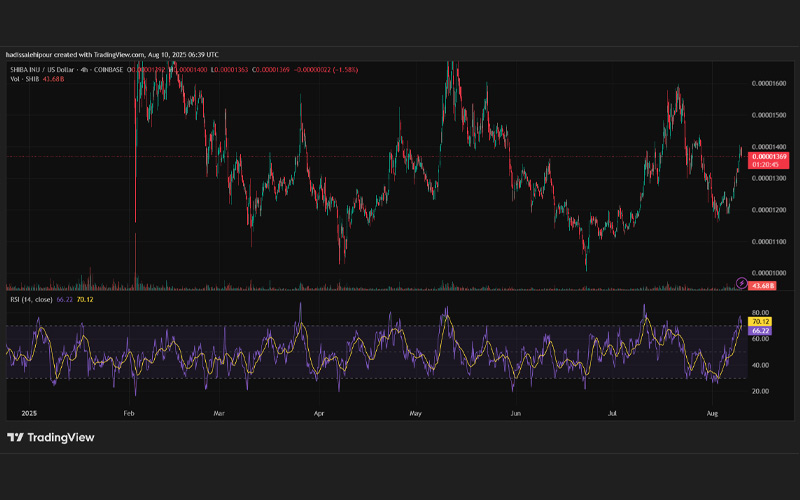
Task: Click the change value −0.00000022 (−1.58%)
Action: point(326,69)
